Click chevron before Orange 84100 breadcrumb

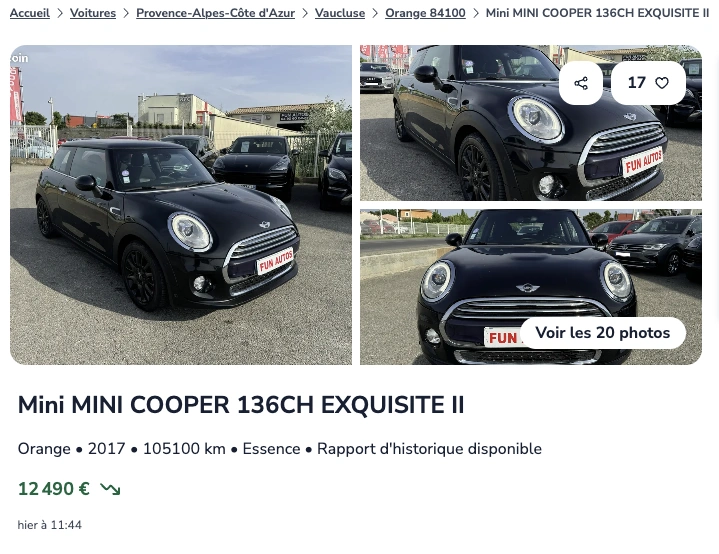(x=375, y=13)
